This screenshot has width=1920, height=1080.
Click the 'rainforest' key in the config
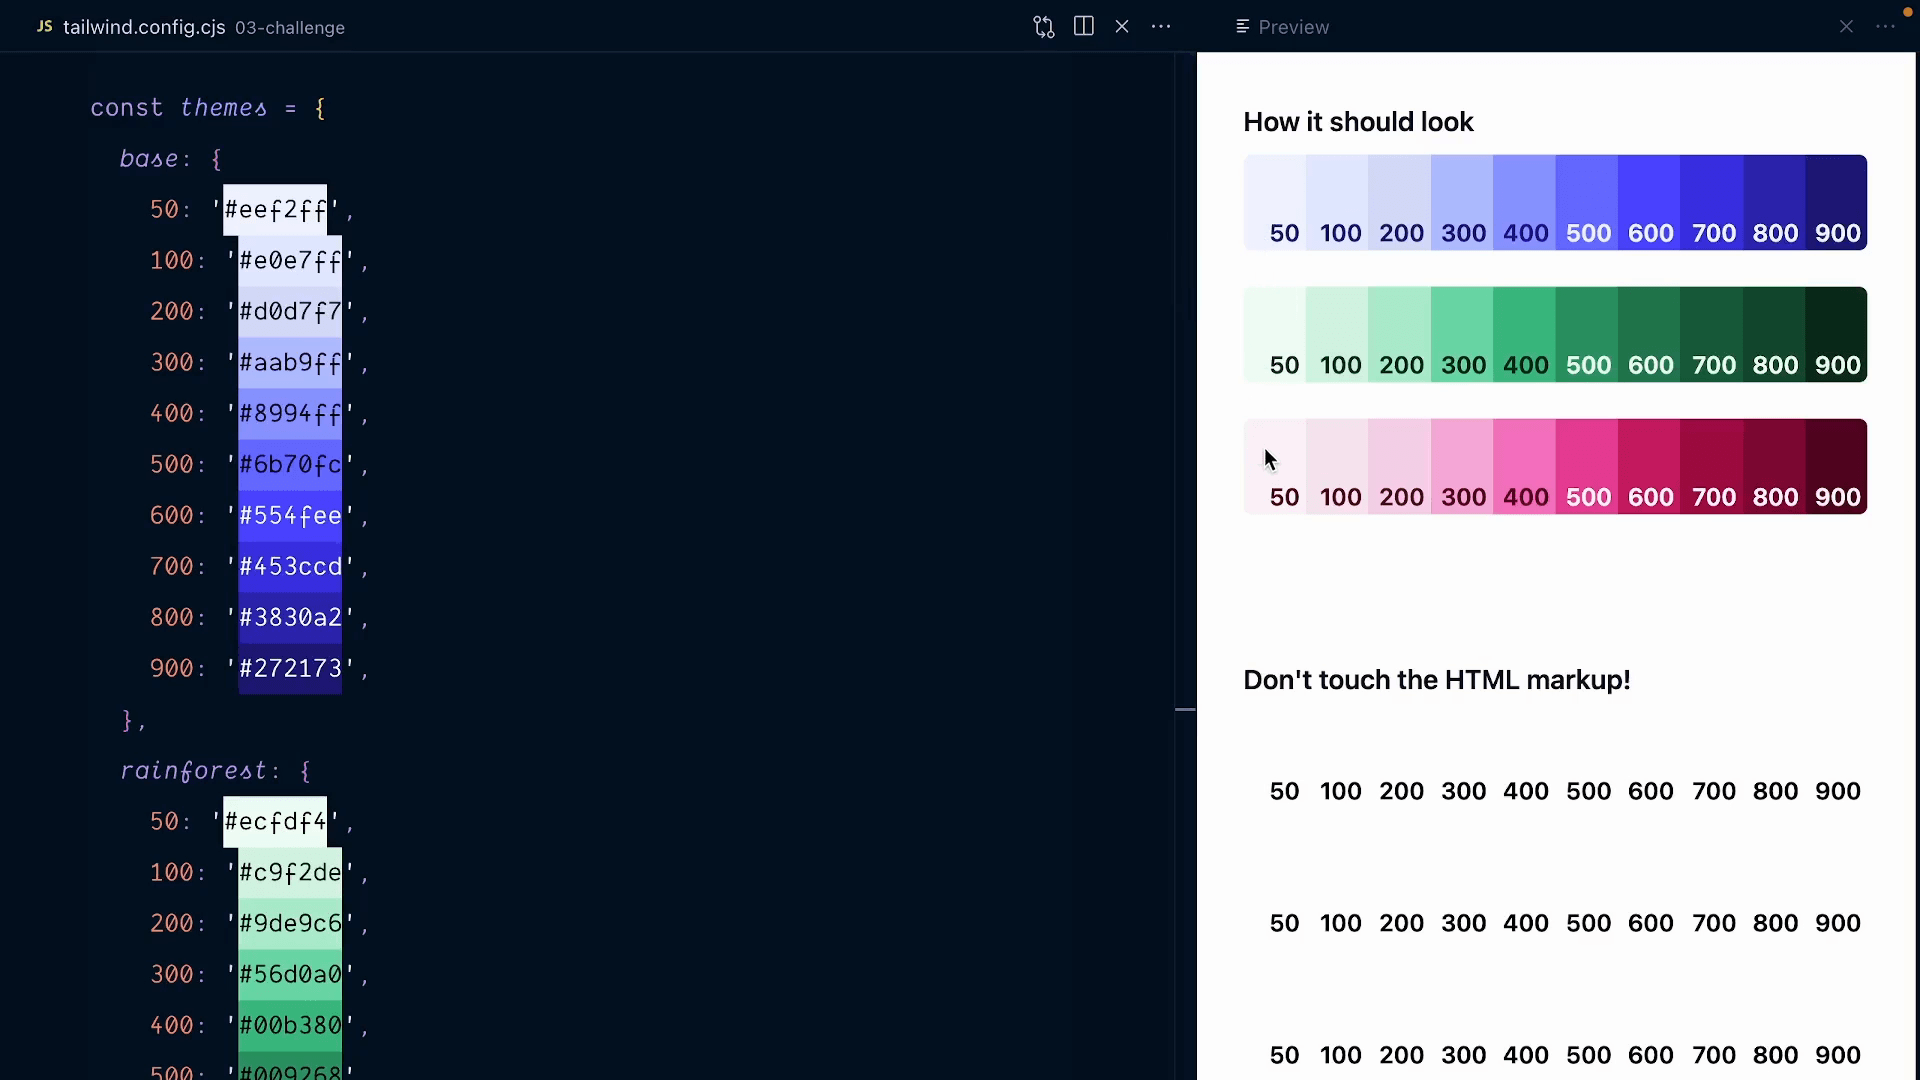click(193, 771)
